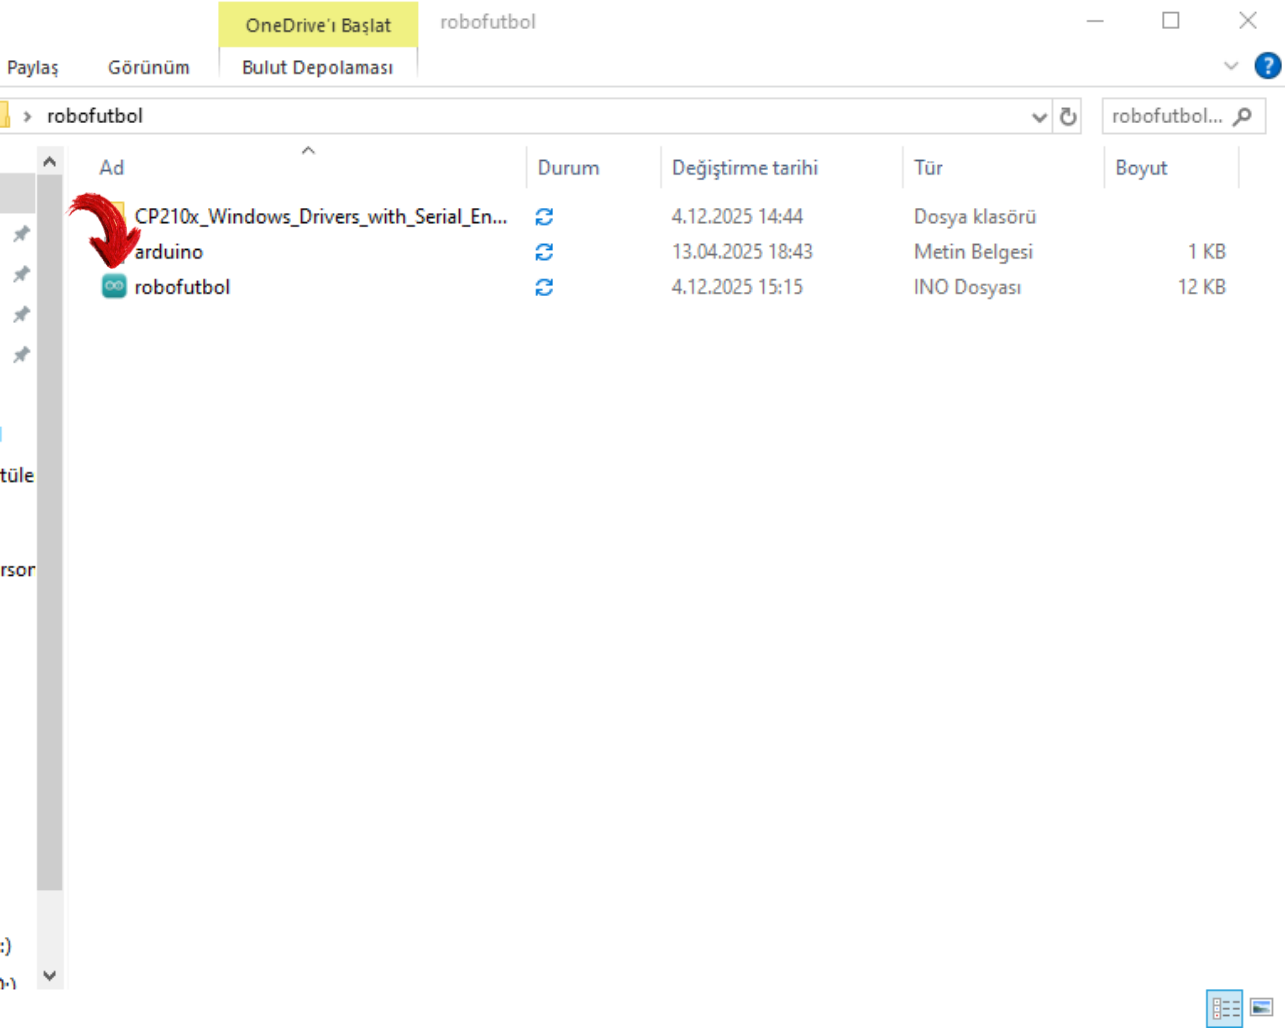Screen dimensions: 1285x1028
Task: Click the sync status icon for CP210x folder
Action: [x=544, y=217]
